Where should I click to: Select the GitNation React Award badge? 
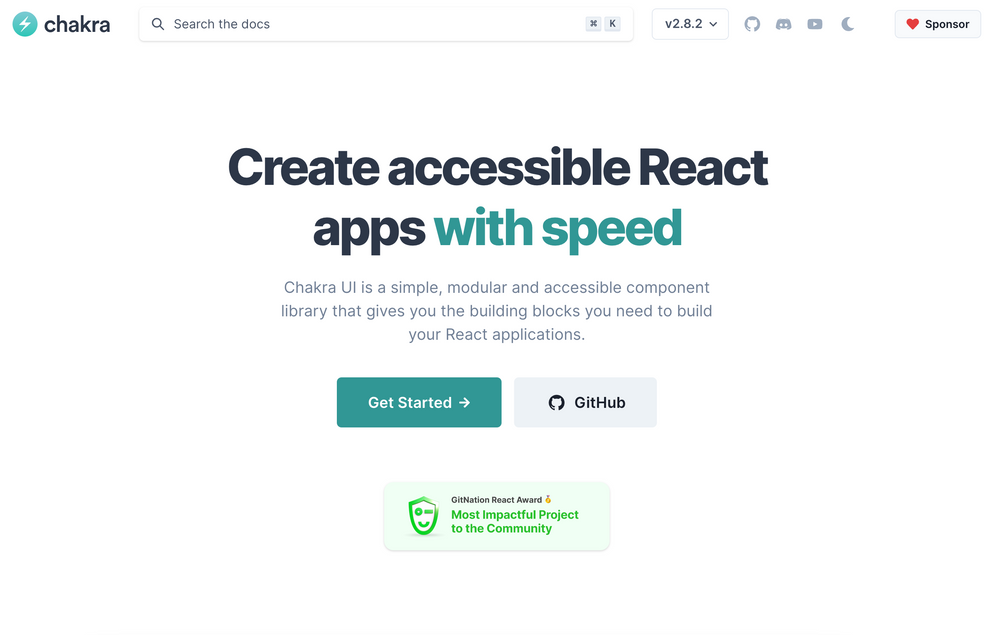(x=497, y=516)
